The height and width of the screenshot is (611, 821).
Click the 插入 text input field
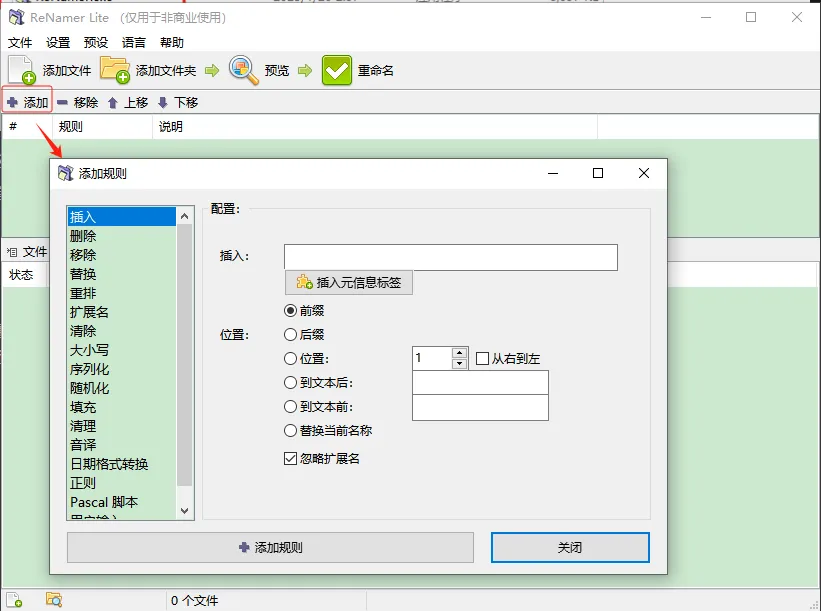(x=451, y=257)
